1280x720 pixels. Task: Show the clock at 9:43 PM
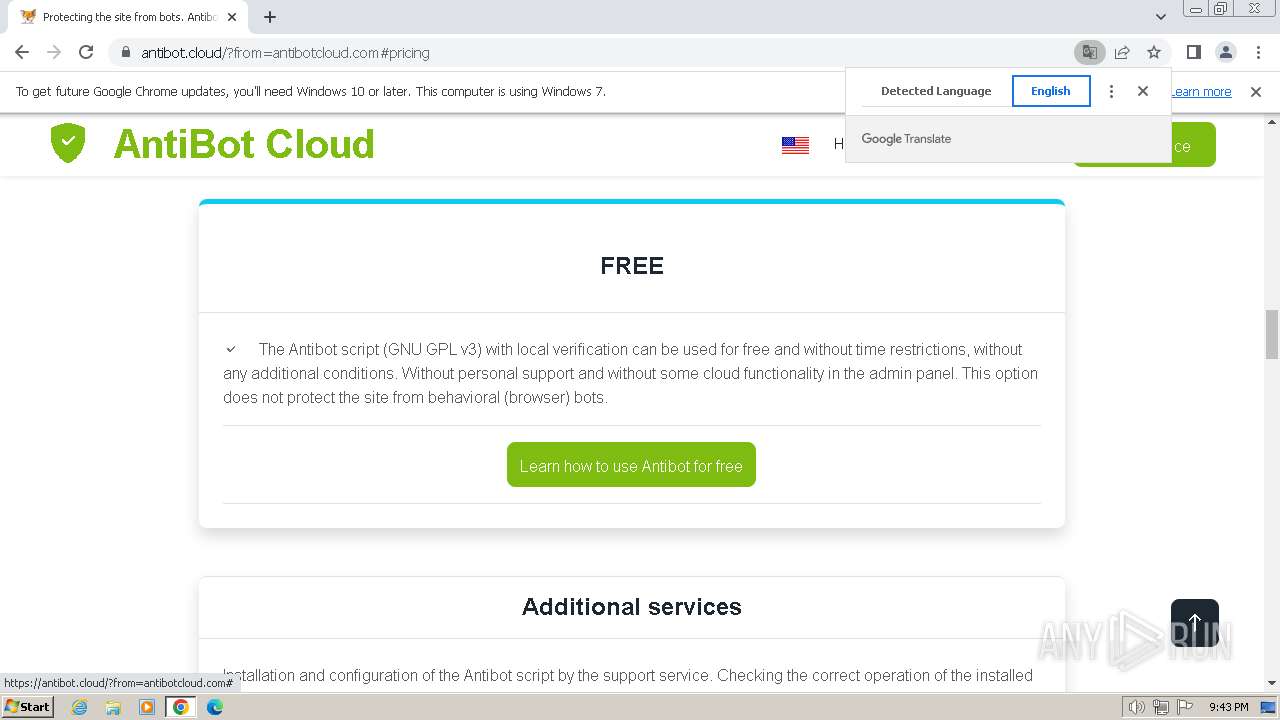1228,707
